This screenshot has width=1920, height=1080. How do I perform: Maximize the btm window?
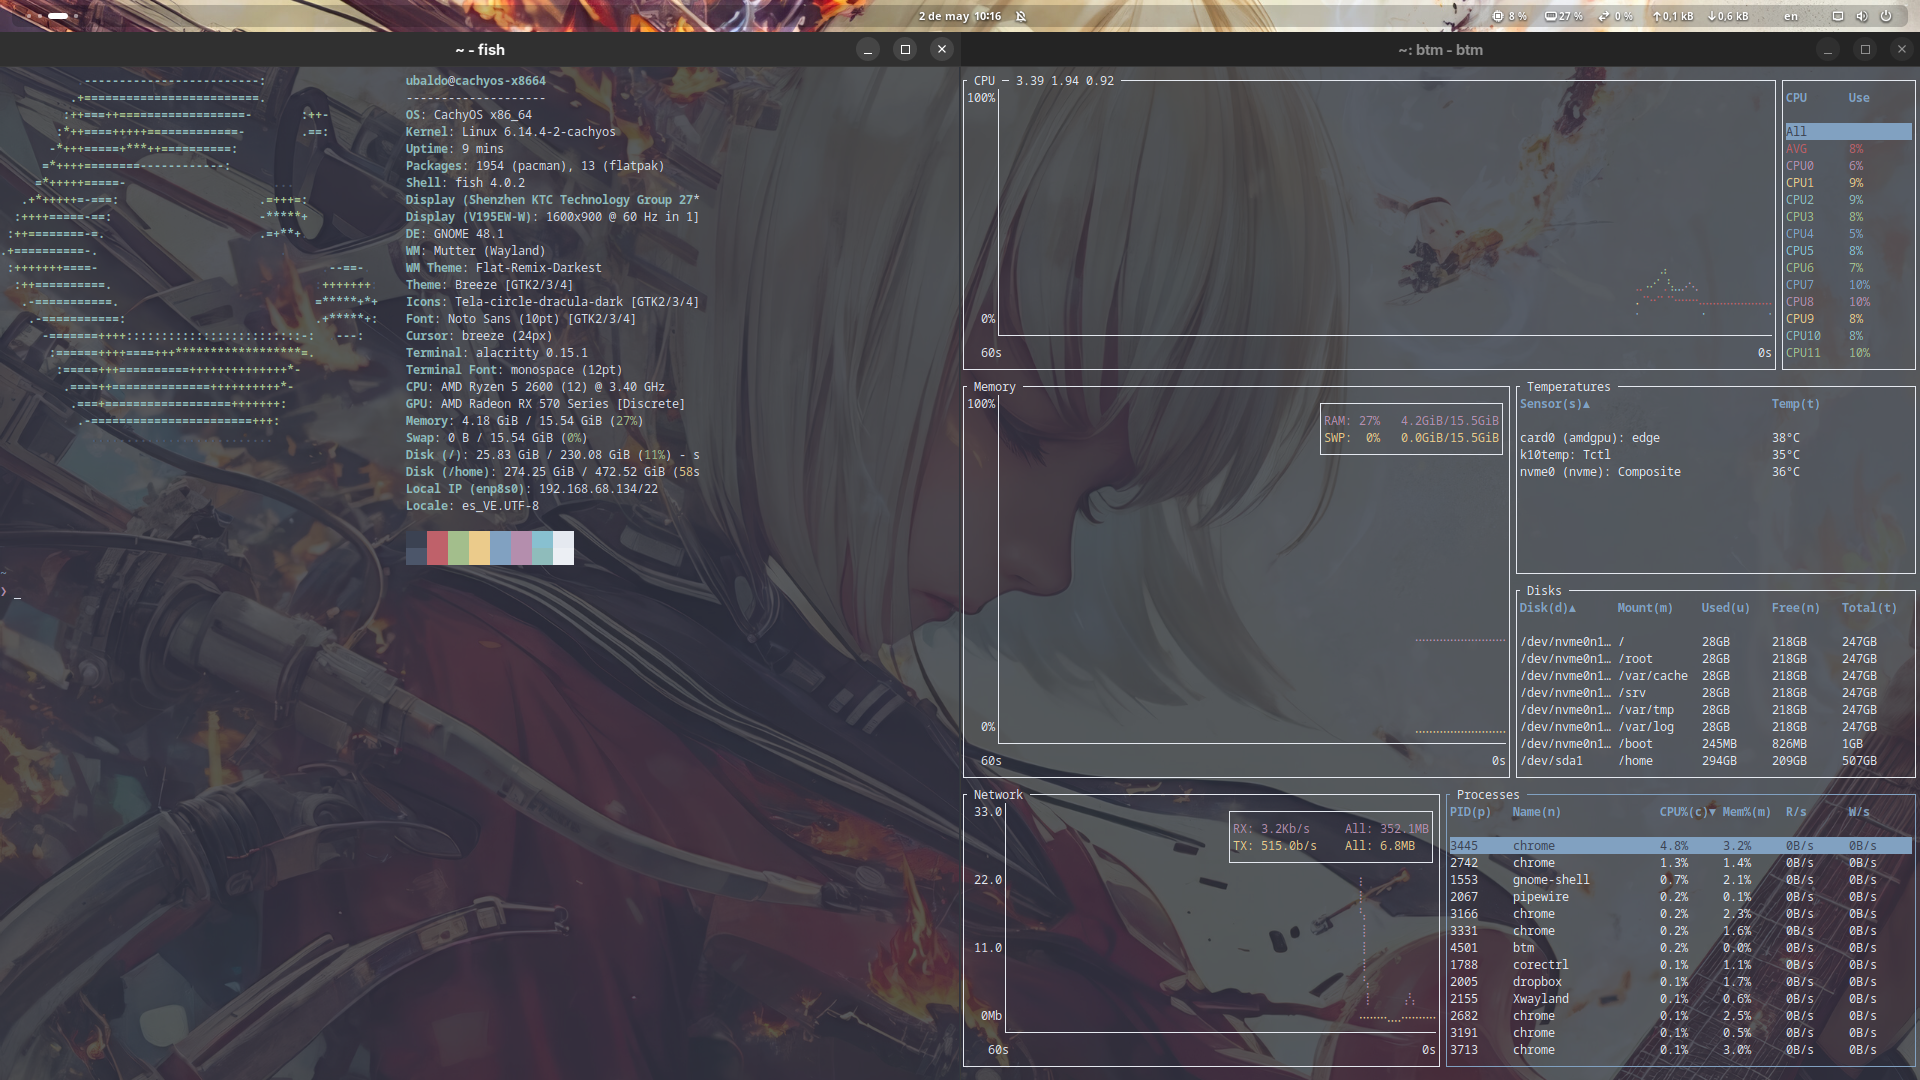coord(1865,49)
